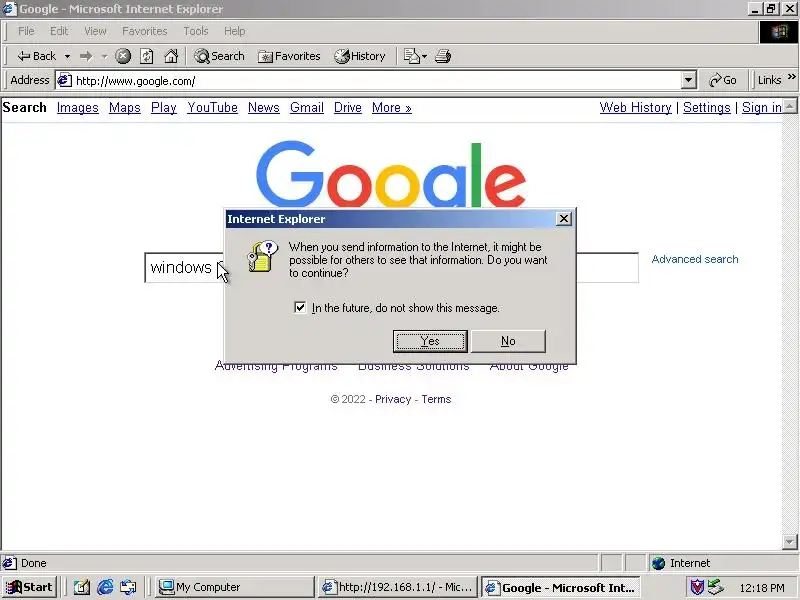The height and width of the screenshot is (600, 800).
Task: Click the Go button beside address bar
Action: (x=722, y=80)
